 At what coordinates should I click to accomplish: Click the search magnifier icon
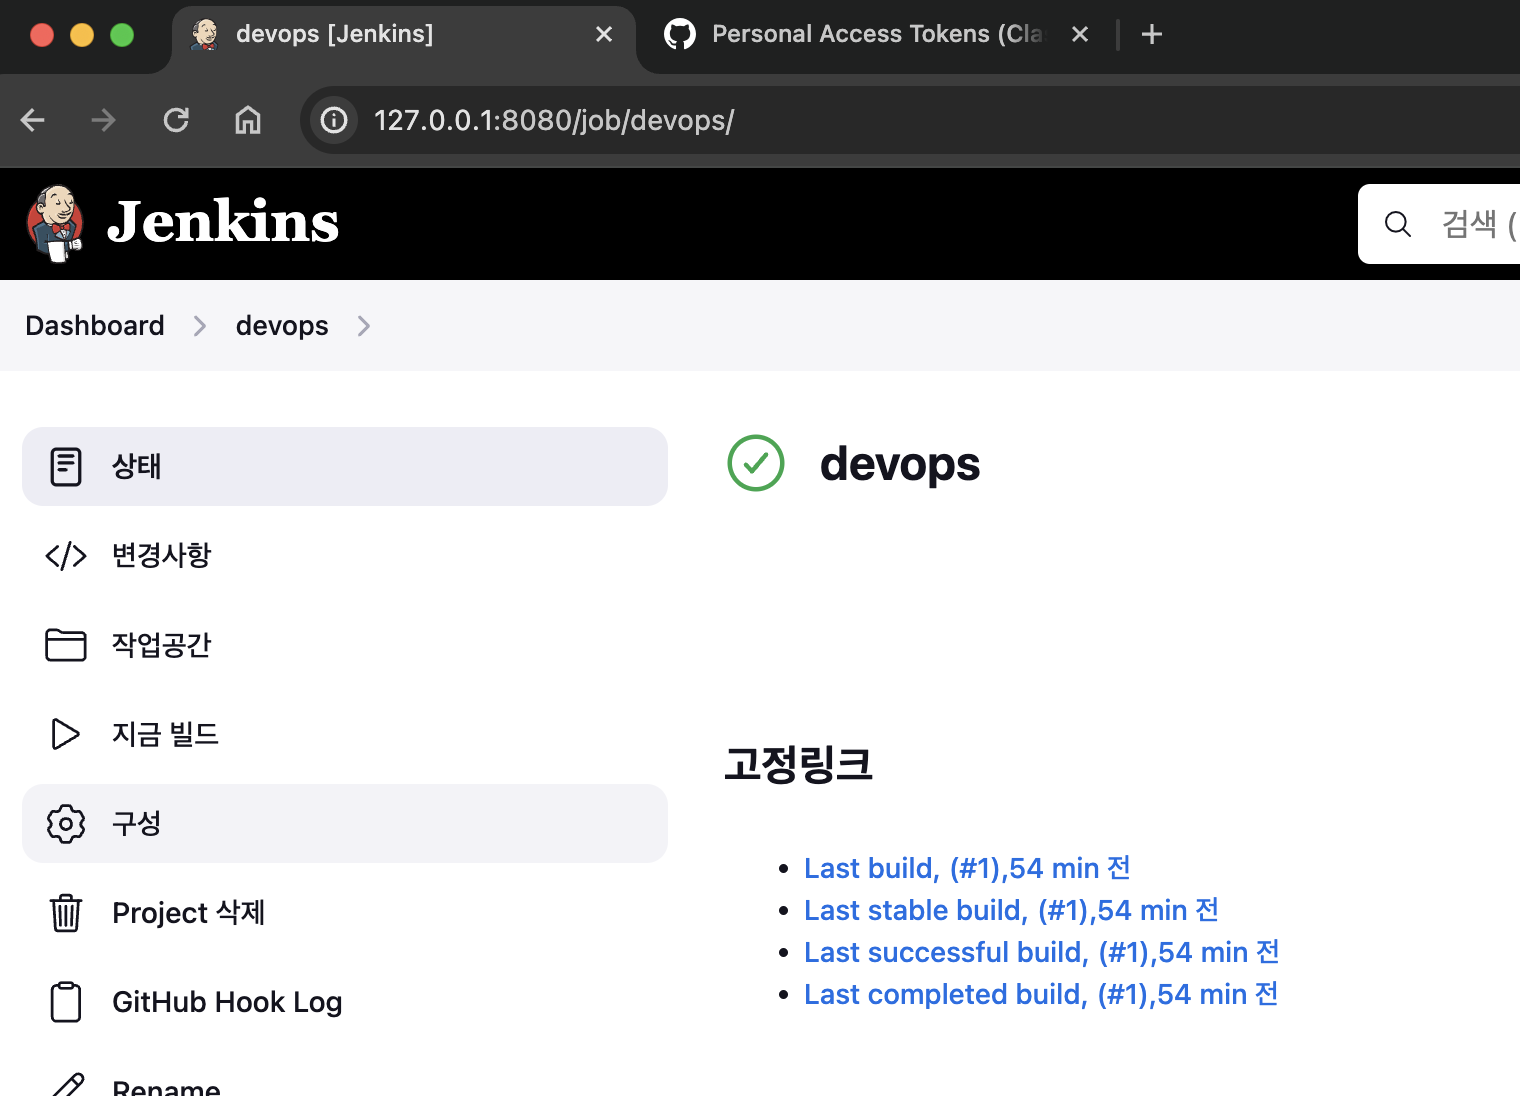coord(1398,224)
